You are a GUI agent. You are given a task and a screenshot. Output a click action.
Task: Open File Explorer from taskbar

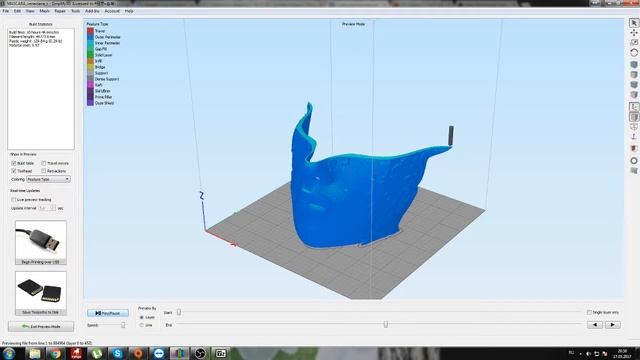(35, 353)
